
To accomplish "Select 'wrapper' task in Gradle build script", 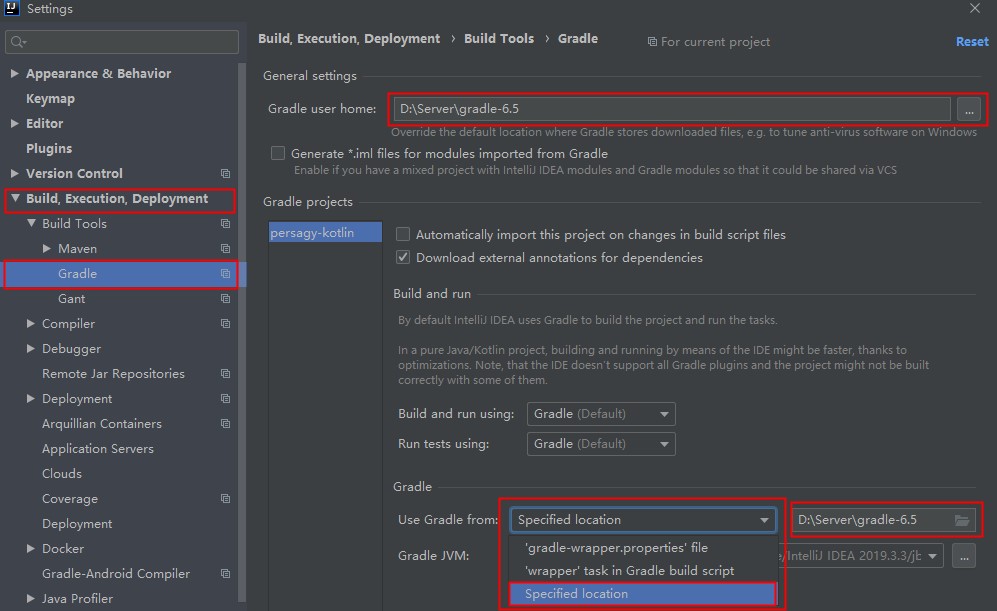I will (629, 571).
